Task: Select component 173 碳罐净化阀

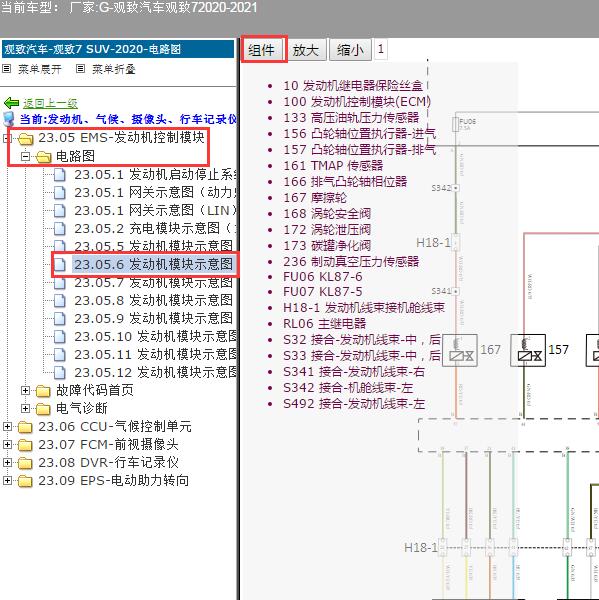Action: [327, 246]
